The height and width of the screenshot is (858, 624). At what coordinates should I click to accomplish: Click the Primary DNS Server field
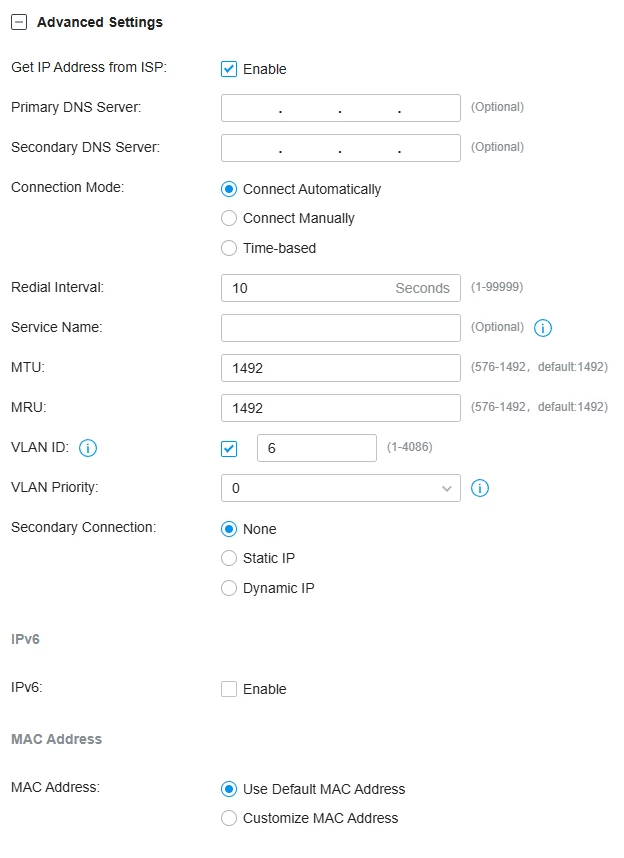pyautogui.click(x=340, y=108)
